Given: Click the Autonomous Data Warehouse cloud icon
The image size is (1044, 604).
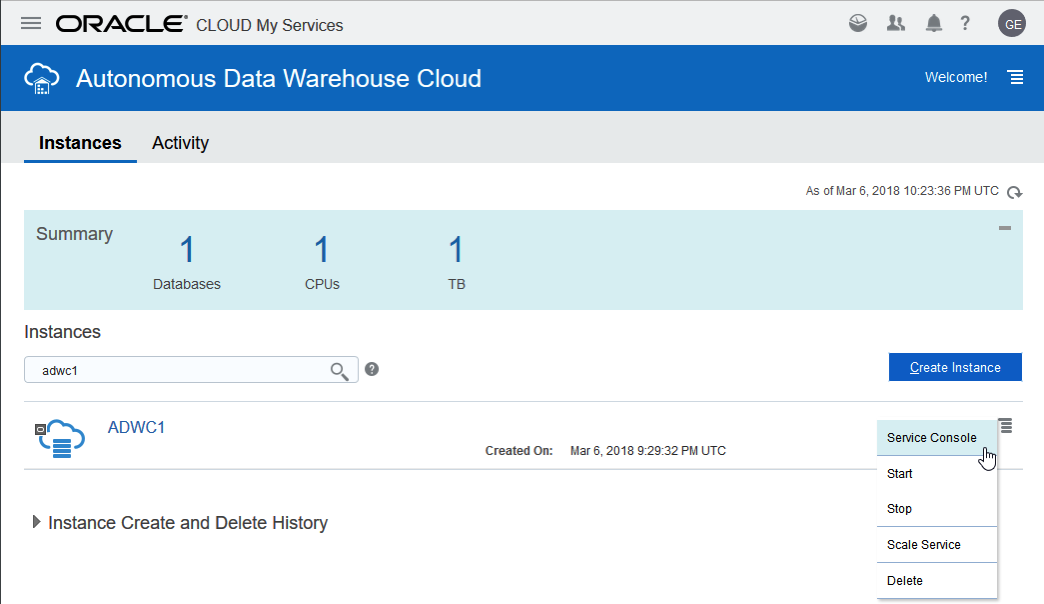Looking at the screenshot, I should pos(41,78).
